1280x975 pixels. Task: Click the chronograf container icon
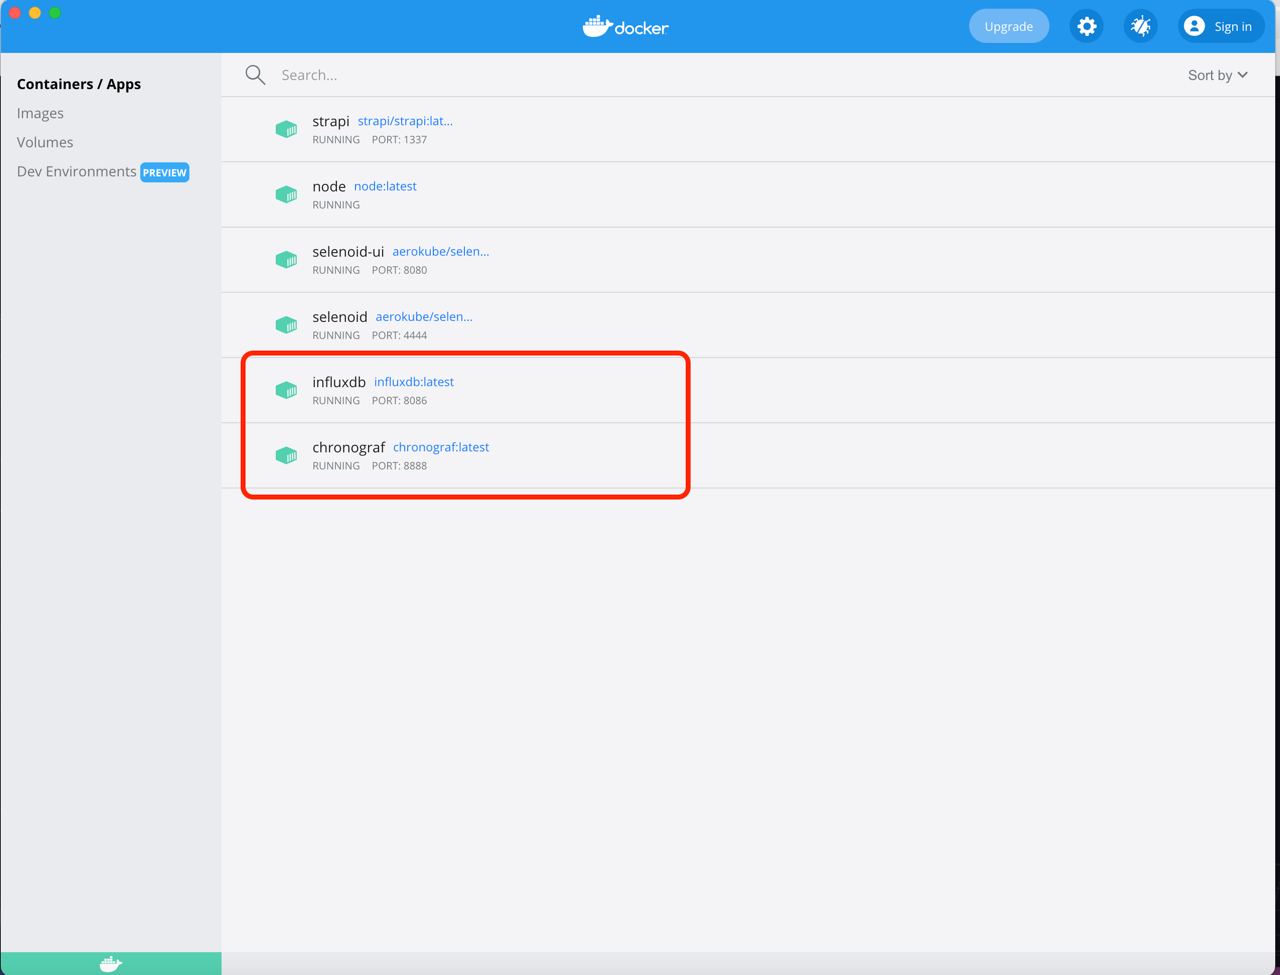click(x=287, y=455)
